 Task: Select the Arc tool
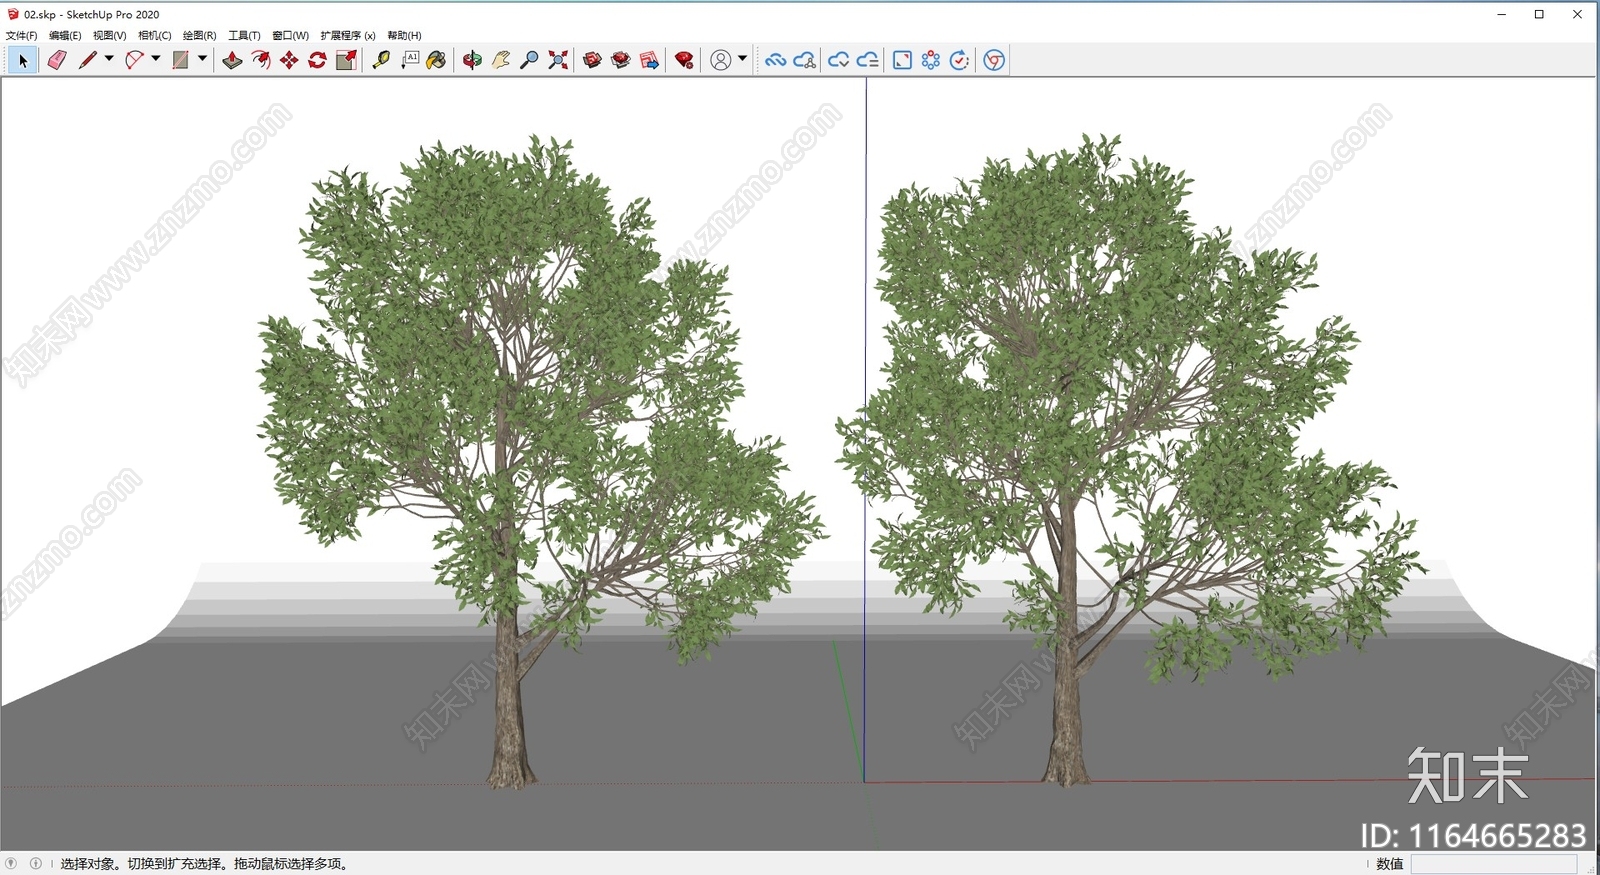pos(134,61)
